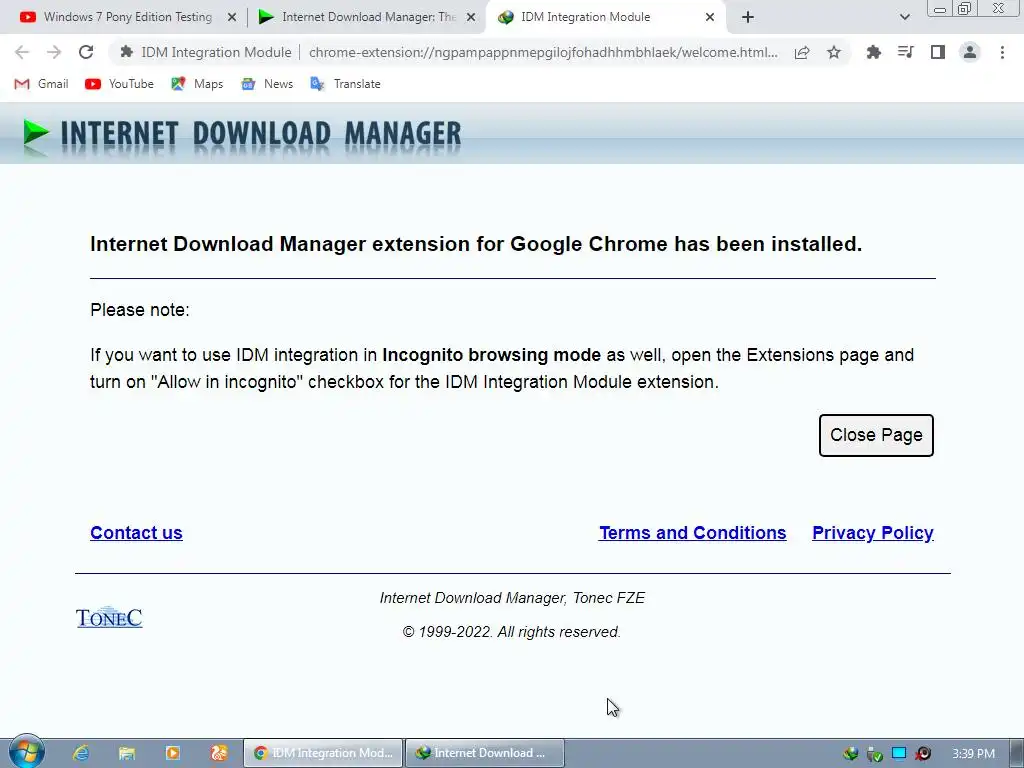Click the blue monitor tray icon

click(x=899, y=754)
